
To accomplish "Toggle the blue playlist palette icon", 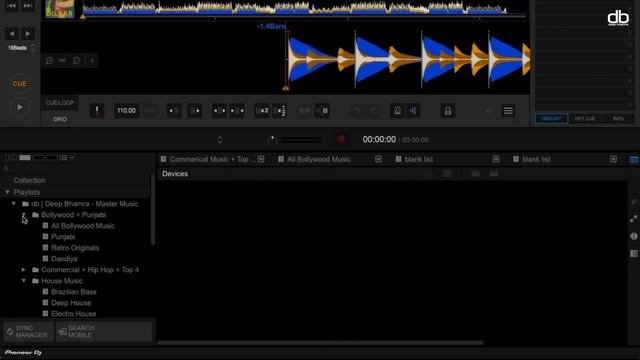I will coord(633,160).
